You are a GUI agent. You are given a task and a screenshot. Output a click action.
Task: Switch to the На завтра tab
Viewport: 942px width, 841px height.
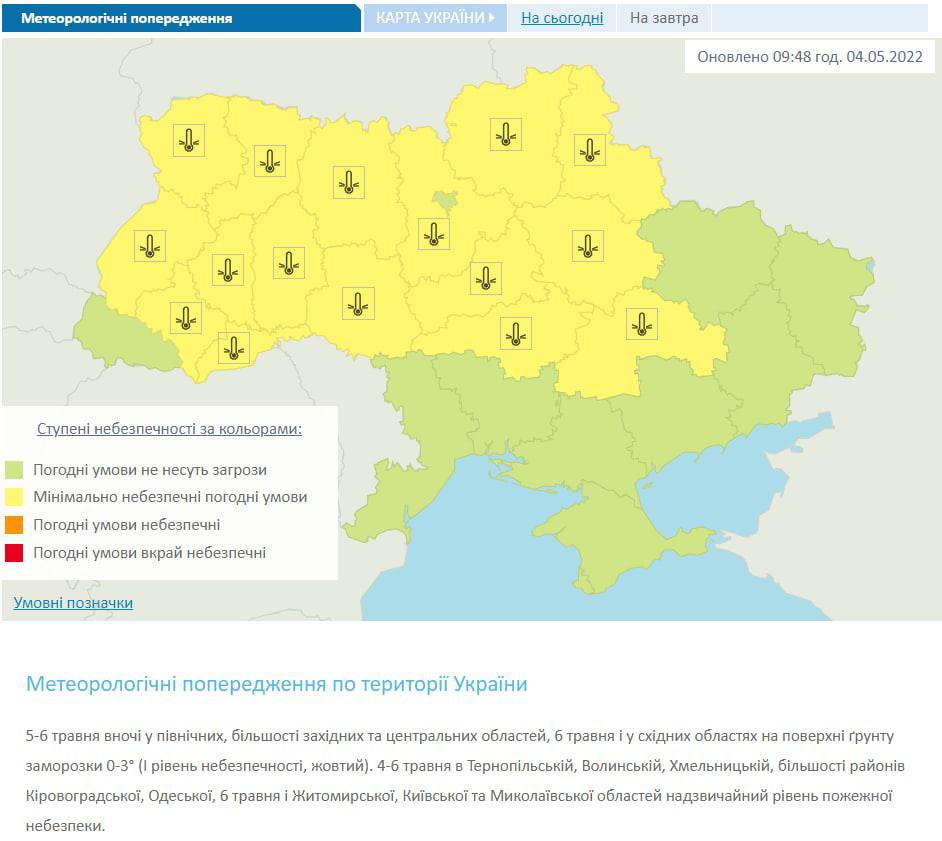[664, 18]
